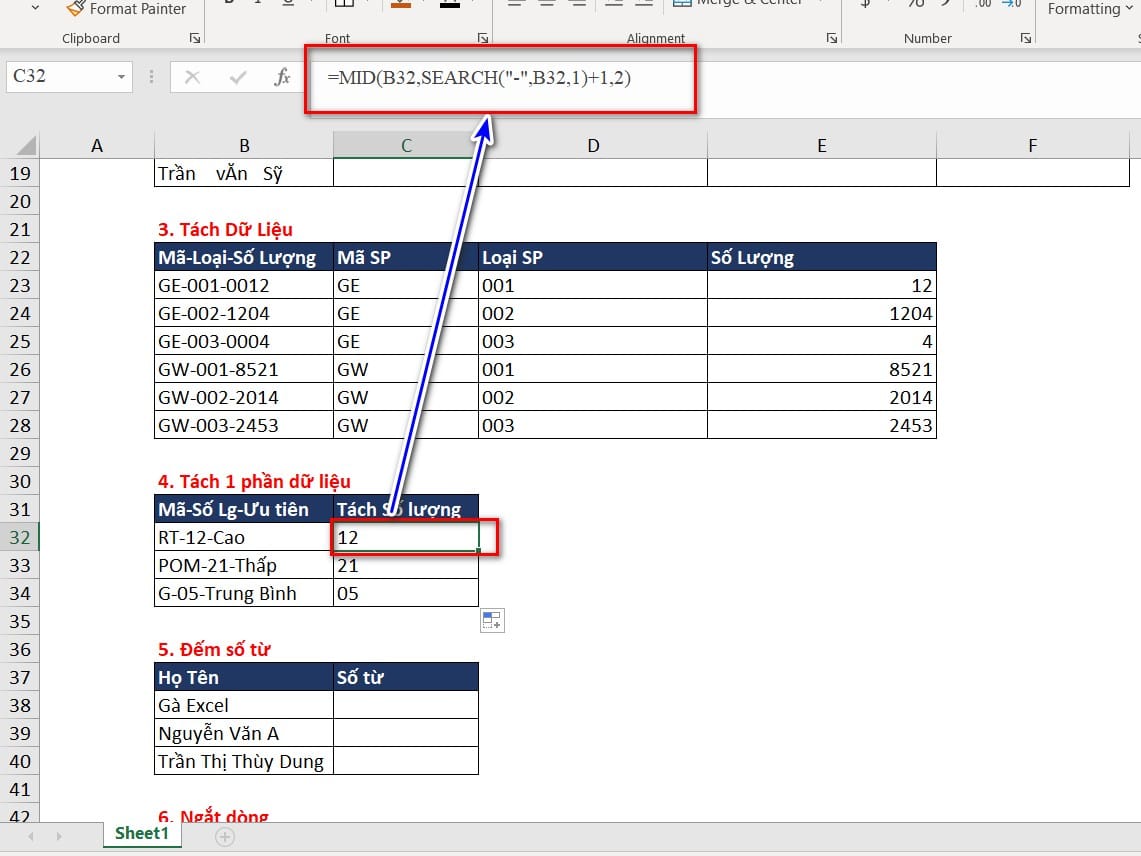Viewport: 1141px width, 856px height.
Task: Open the Font settings dialog launcher
Action: pyautogui.click(x=482, y=38)
